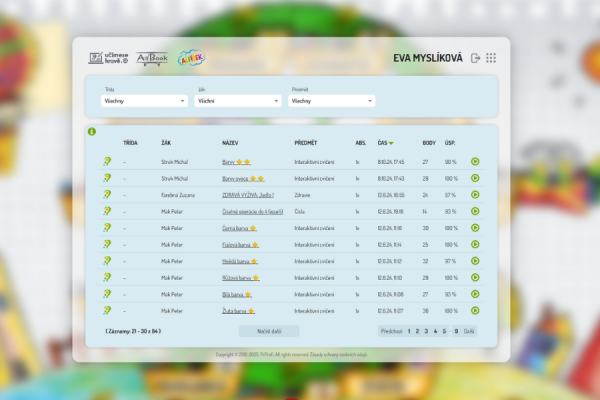Click the row icon for Žlutá barva

[x=107, y=310]
